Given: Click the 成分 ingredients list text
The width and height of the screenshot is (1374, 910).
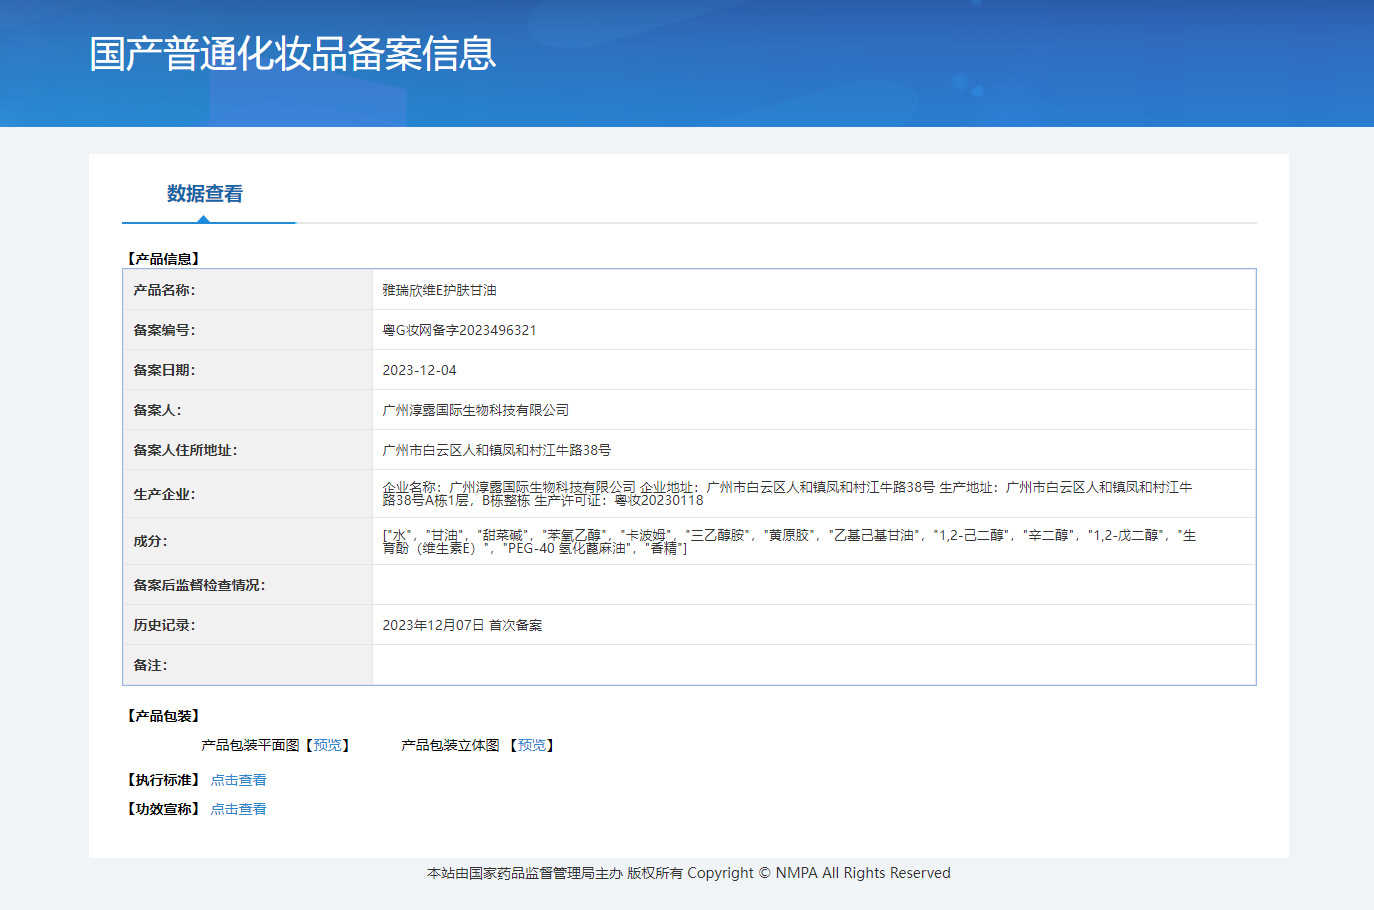Looking at the screenshot, I should [x=788, y=541].
